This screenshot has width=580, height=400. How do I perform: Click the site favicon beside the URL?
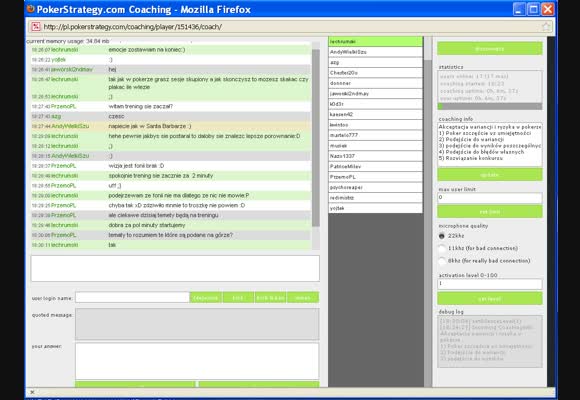coord(36,27)
